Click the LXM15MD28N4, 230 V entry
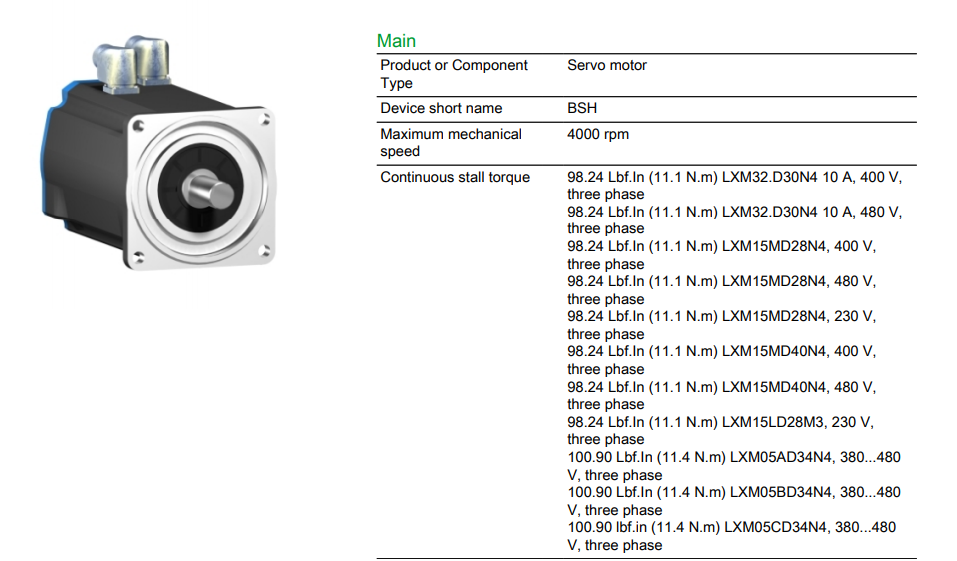Viewport: 957px width, 561px height. 721,325
